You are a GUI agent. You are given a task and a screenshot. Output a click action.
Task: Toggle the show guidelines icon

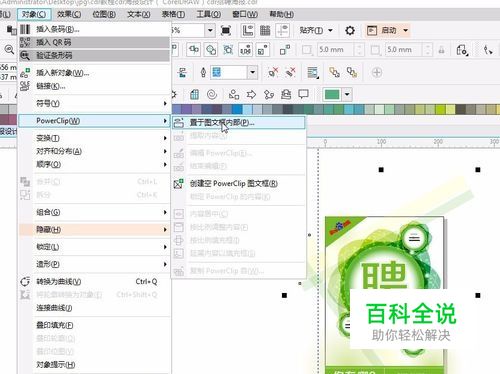282,31
